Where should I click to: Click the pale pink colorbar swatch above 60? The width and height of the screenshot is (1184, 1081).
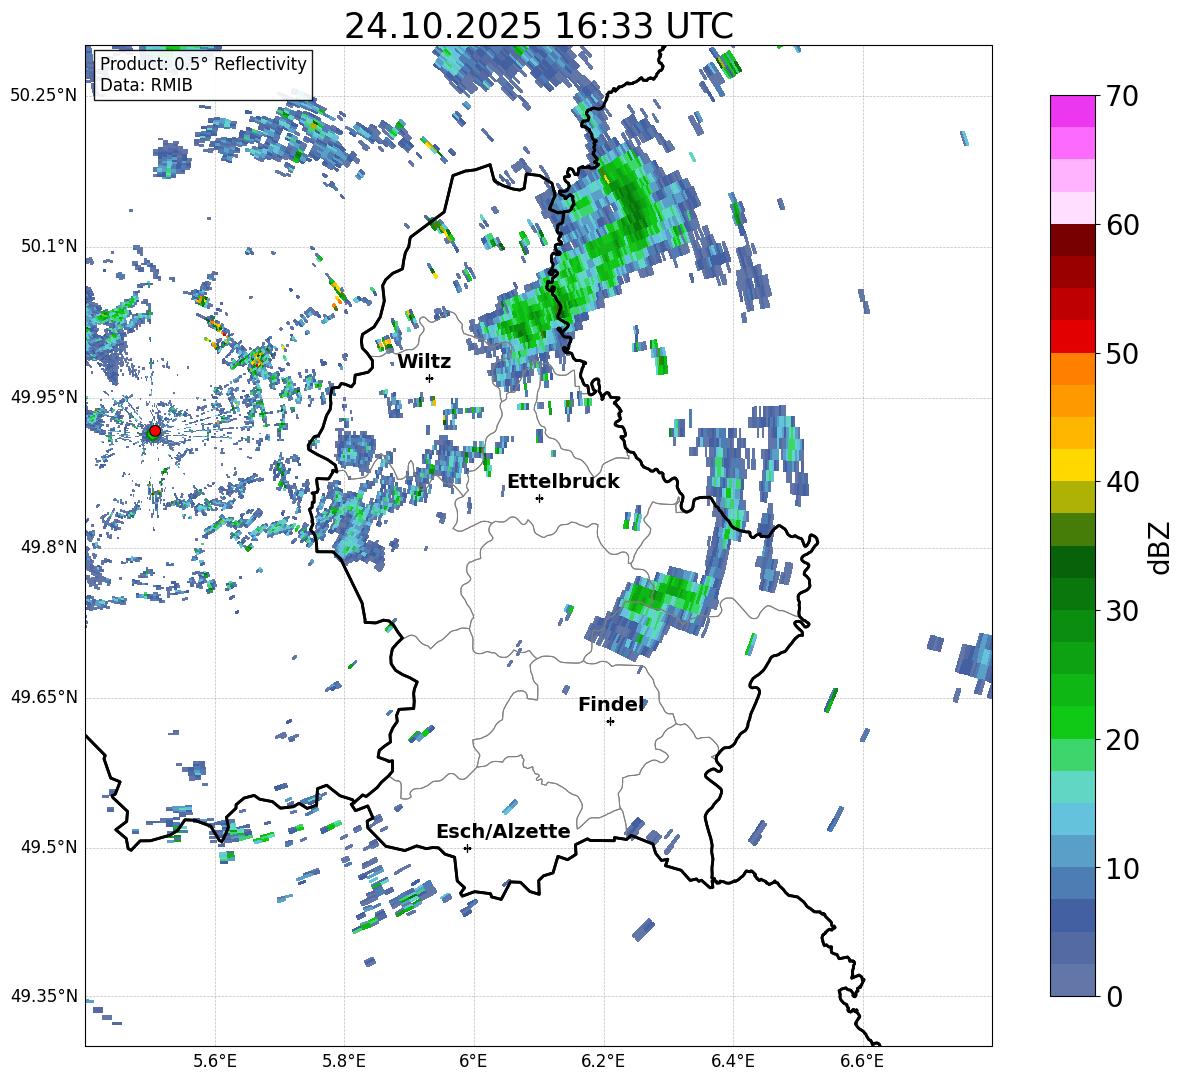click(x=1072, y=208)
